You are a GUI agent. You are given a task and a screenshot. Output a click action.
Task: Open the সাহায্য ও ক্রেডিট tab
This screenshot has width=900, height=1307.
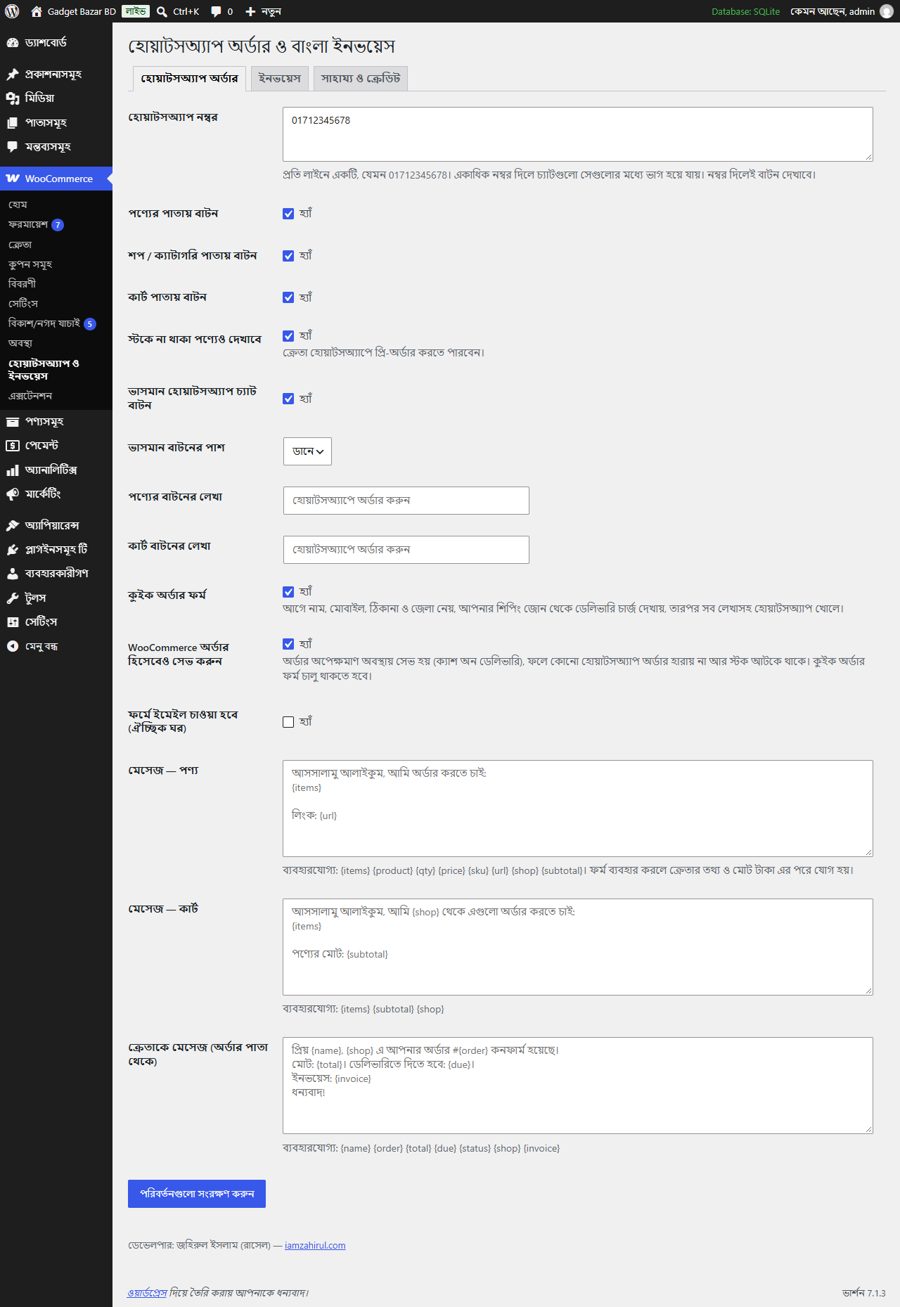pyautogui.click(x=360, y=78)
